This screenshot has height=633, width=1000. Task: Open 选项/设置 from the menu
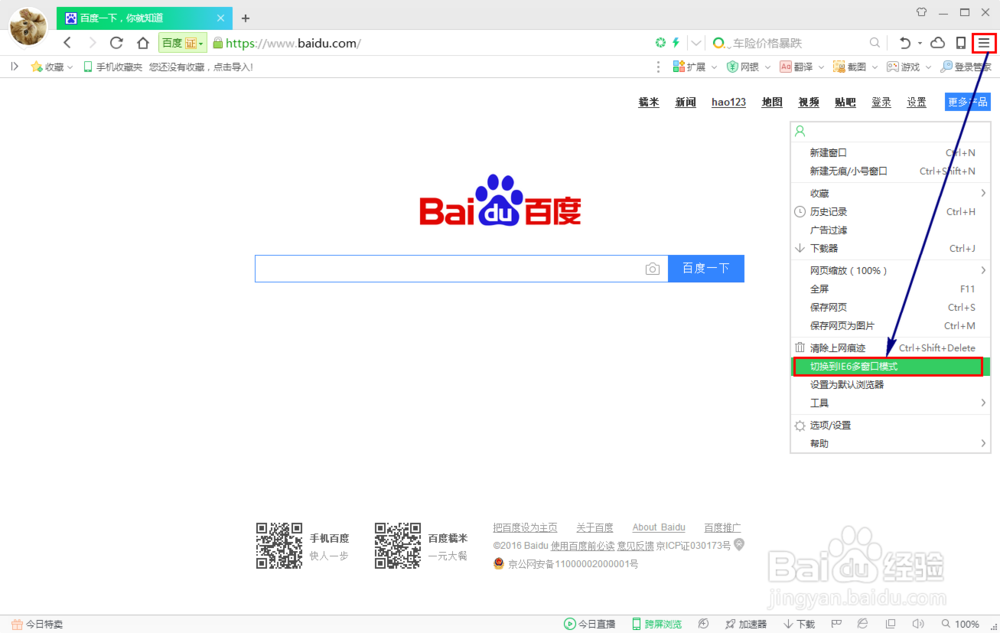[x=890, y=425]
